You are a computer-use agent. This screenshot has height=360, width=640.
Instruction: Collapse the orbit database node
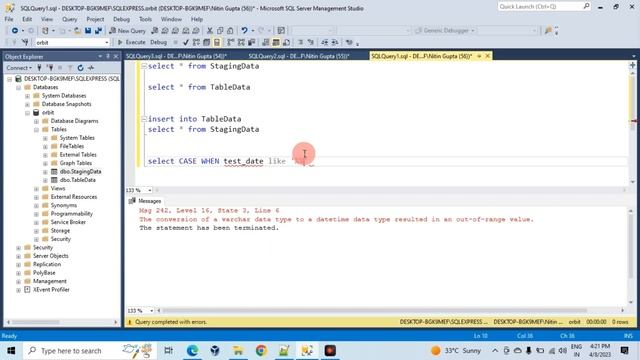[27, 113]
